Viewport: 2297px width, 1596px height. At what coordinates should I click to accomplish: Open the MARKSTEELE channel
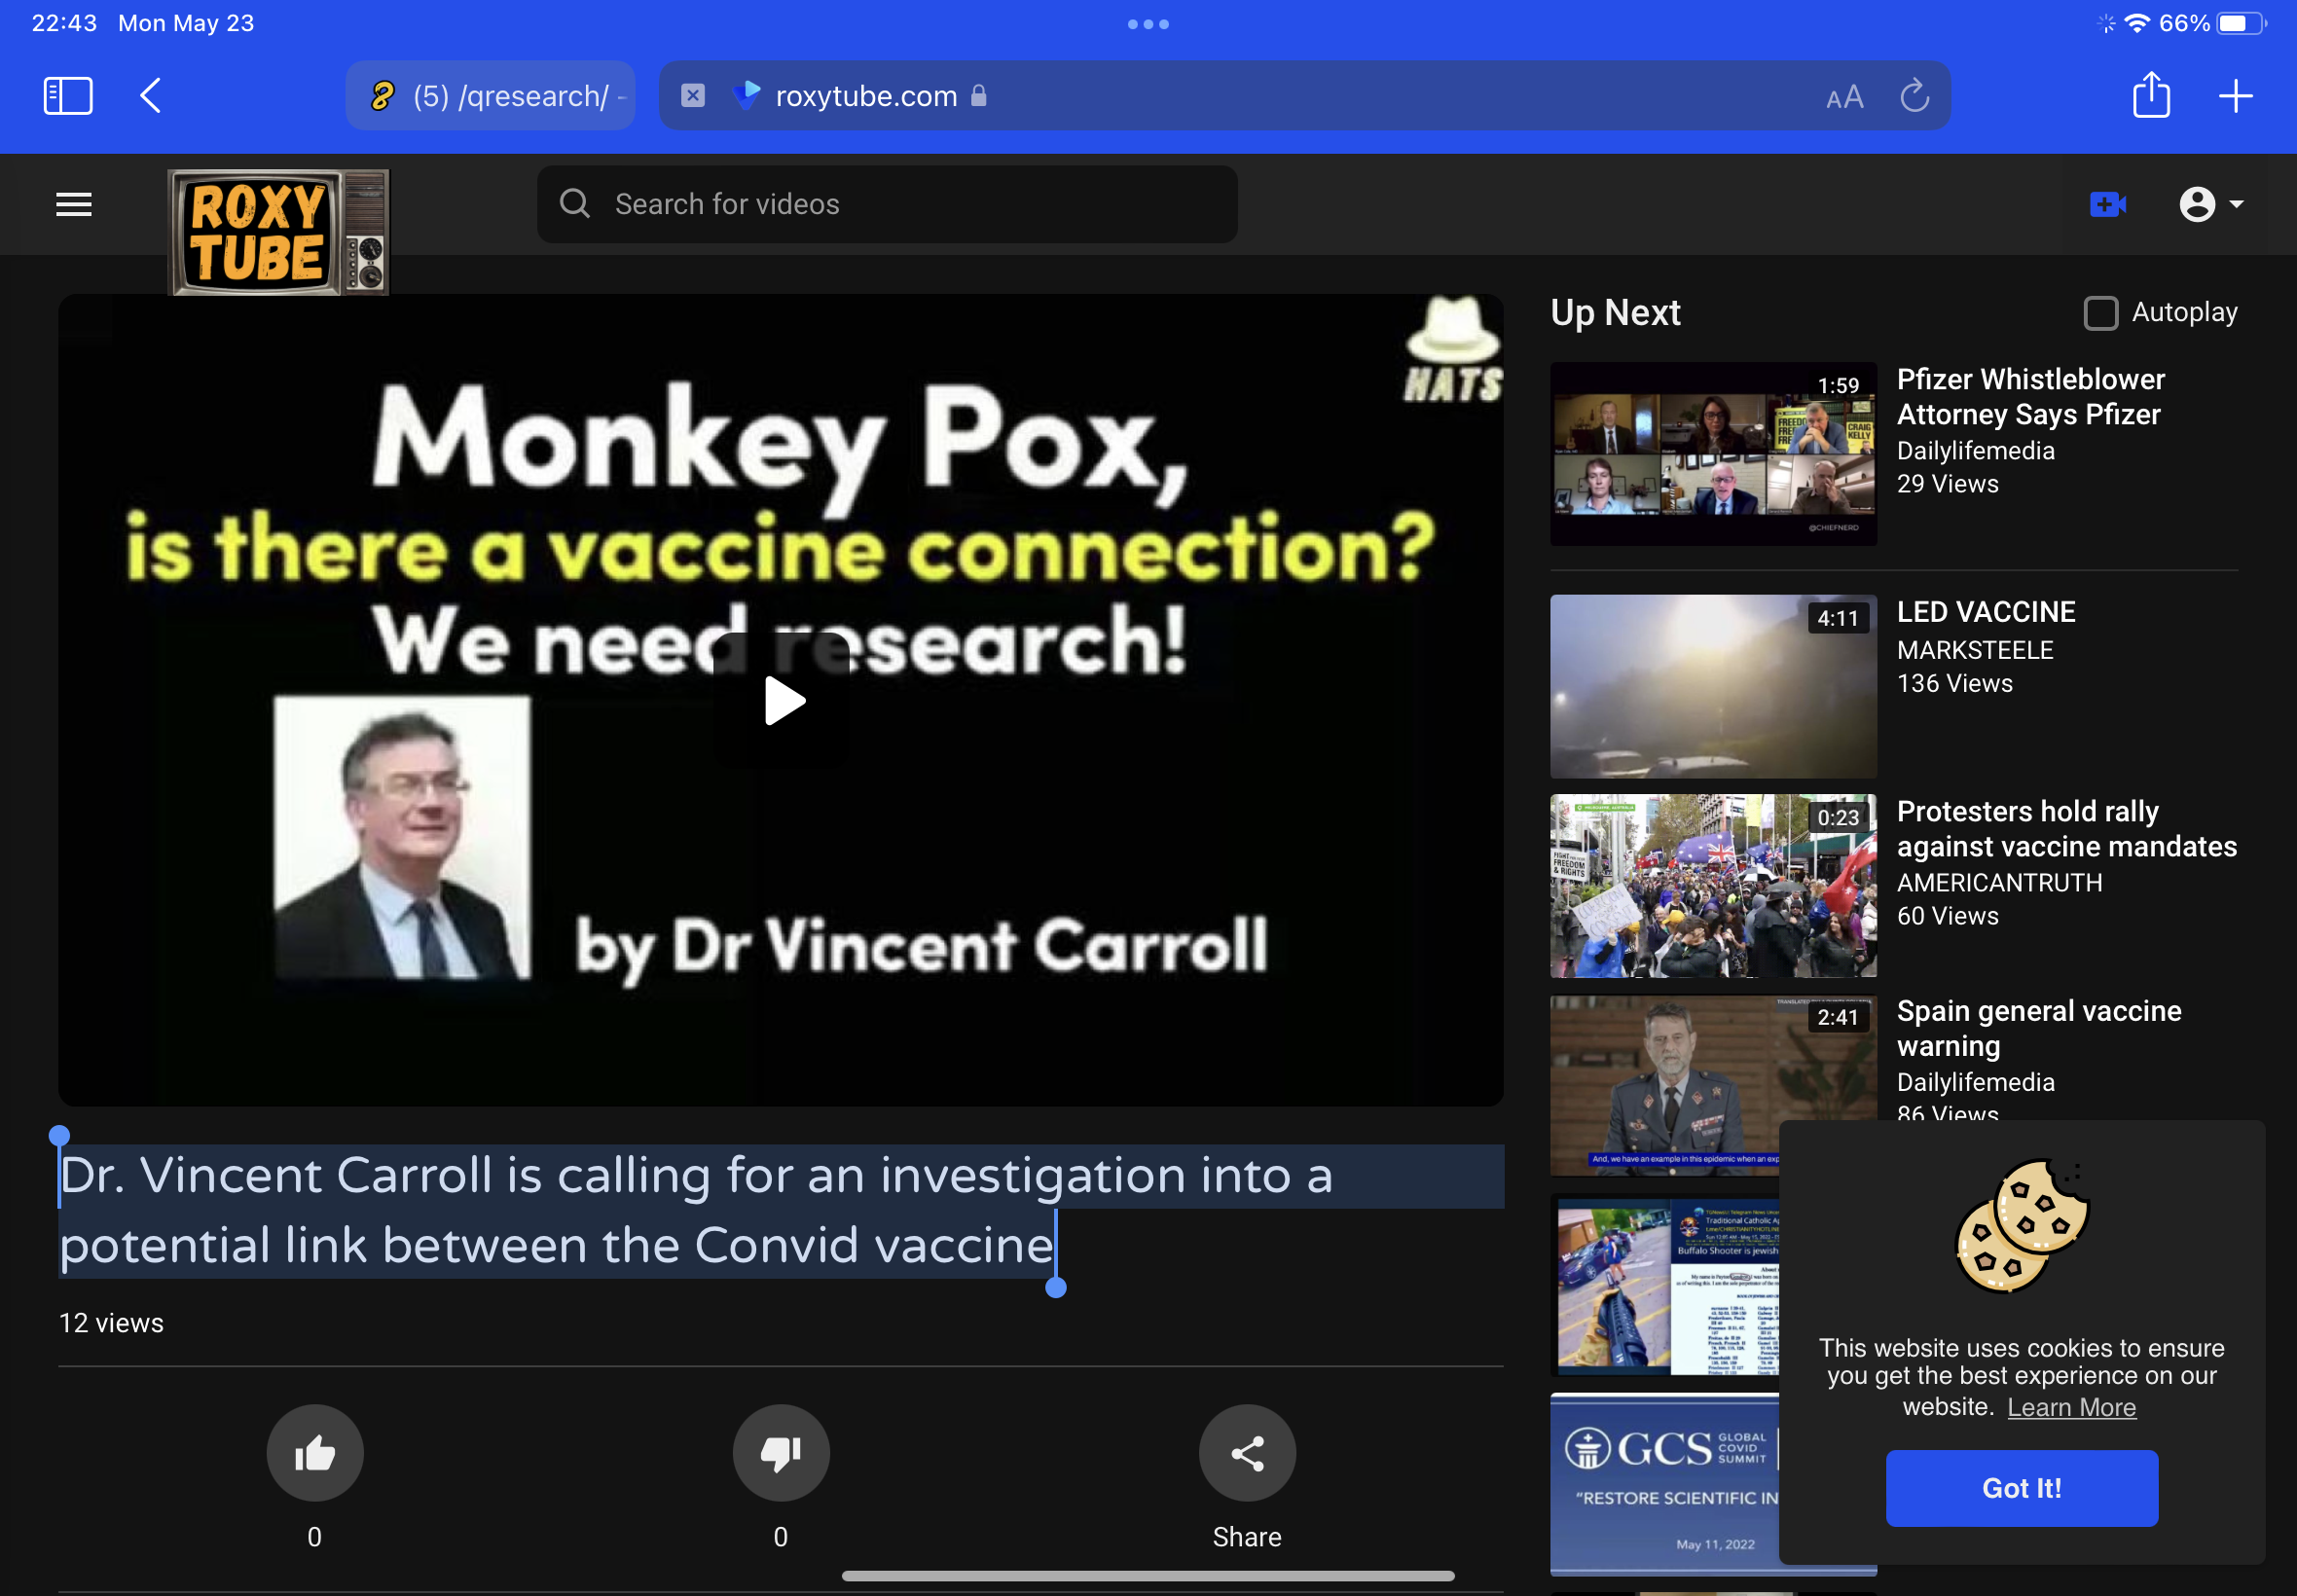(x=1975, y=650)
